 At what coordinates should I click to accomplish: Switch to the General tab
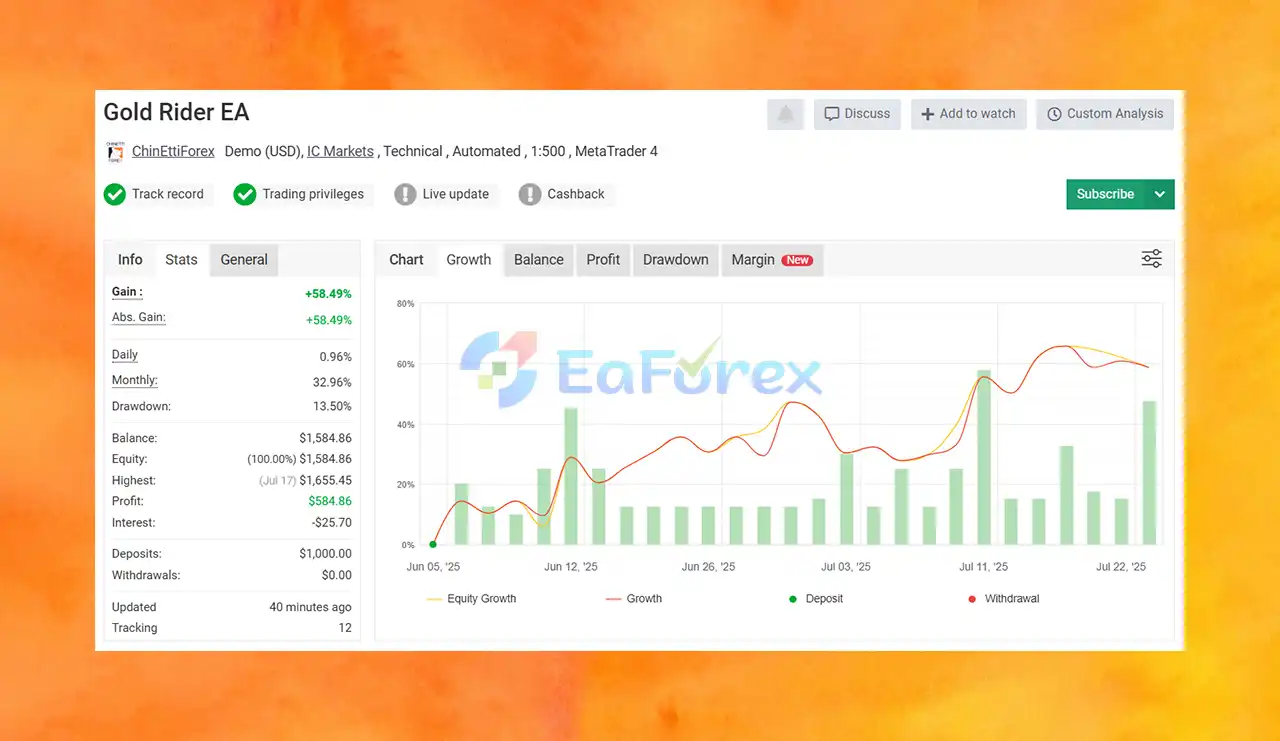(x=244, y=259)
